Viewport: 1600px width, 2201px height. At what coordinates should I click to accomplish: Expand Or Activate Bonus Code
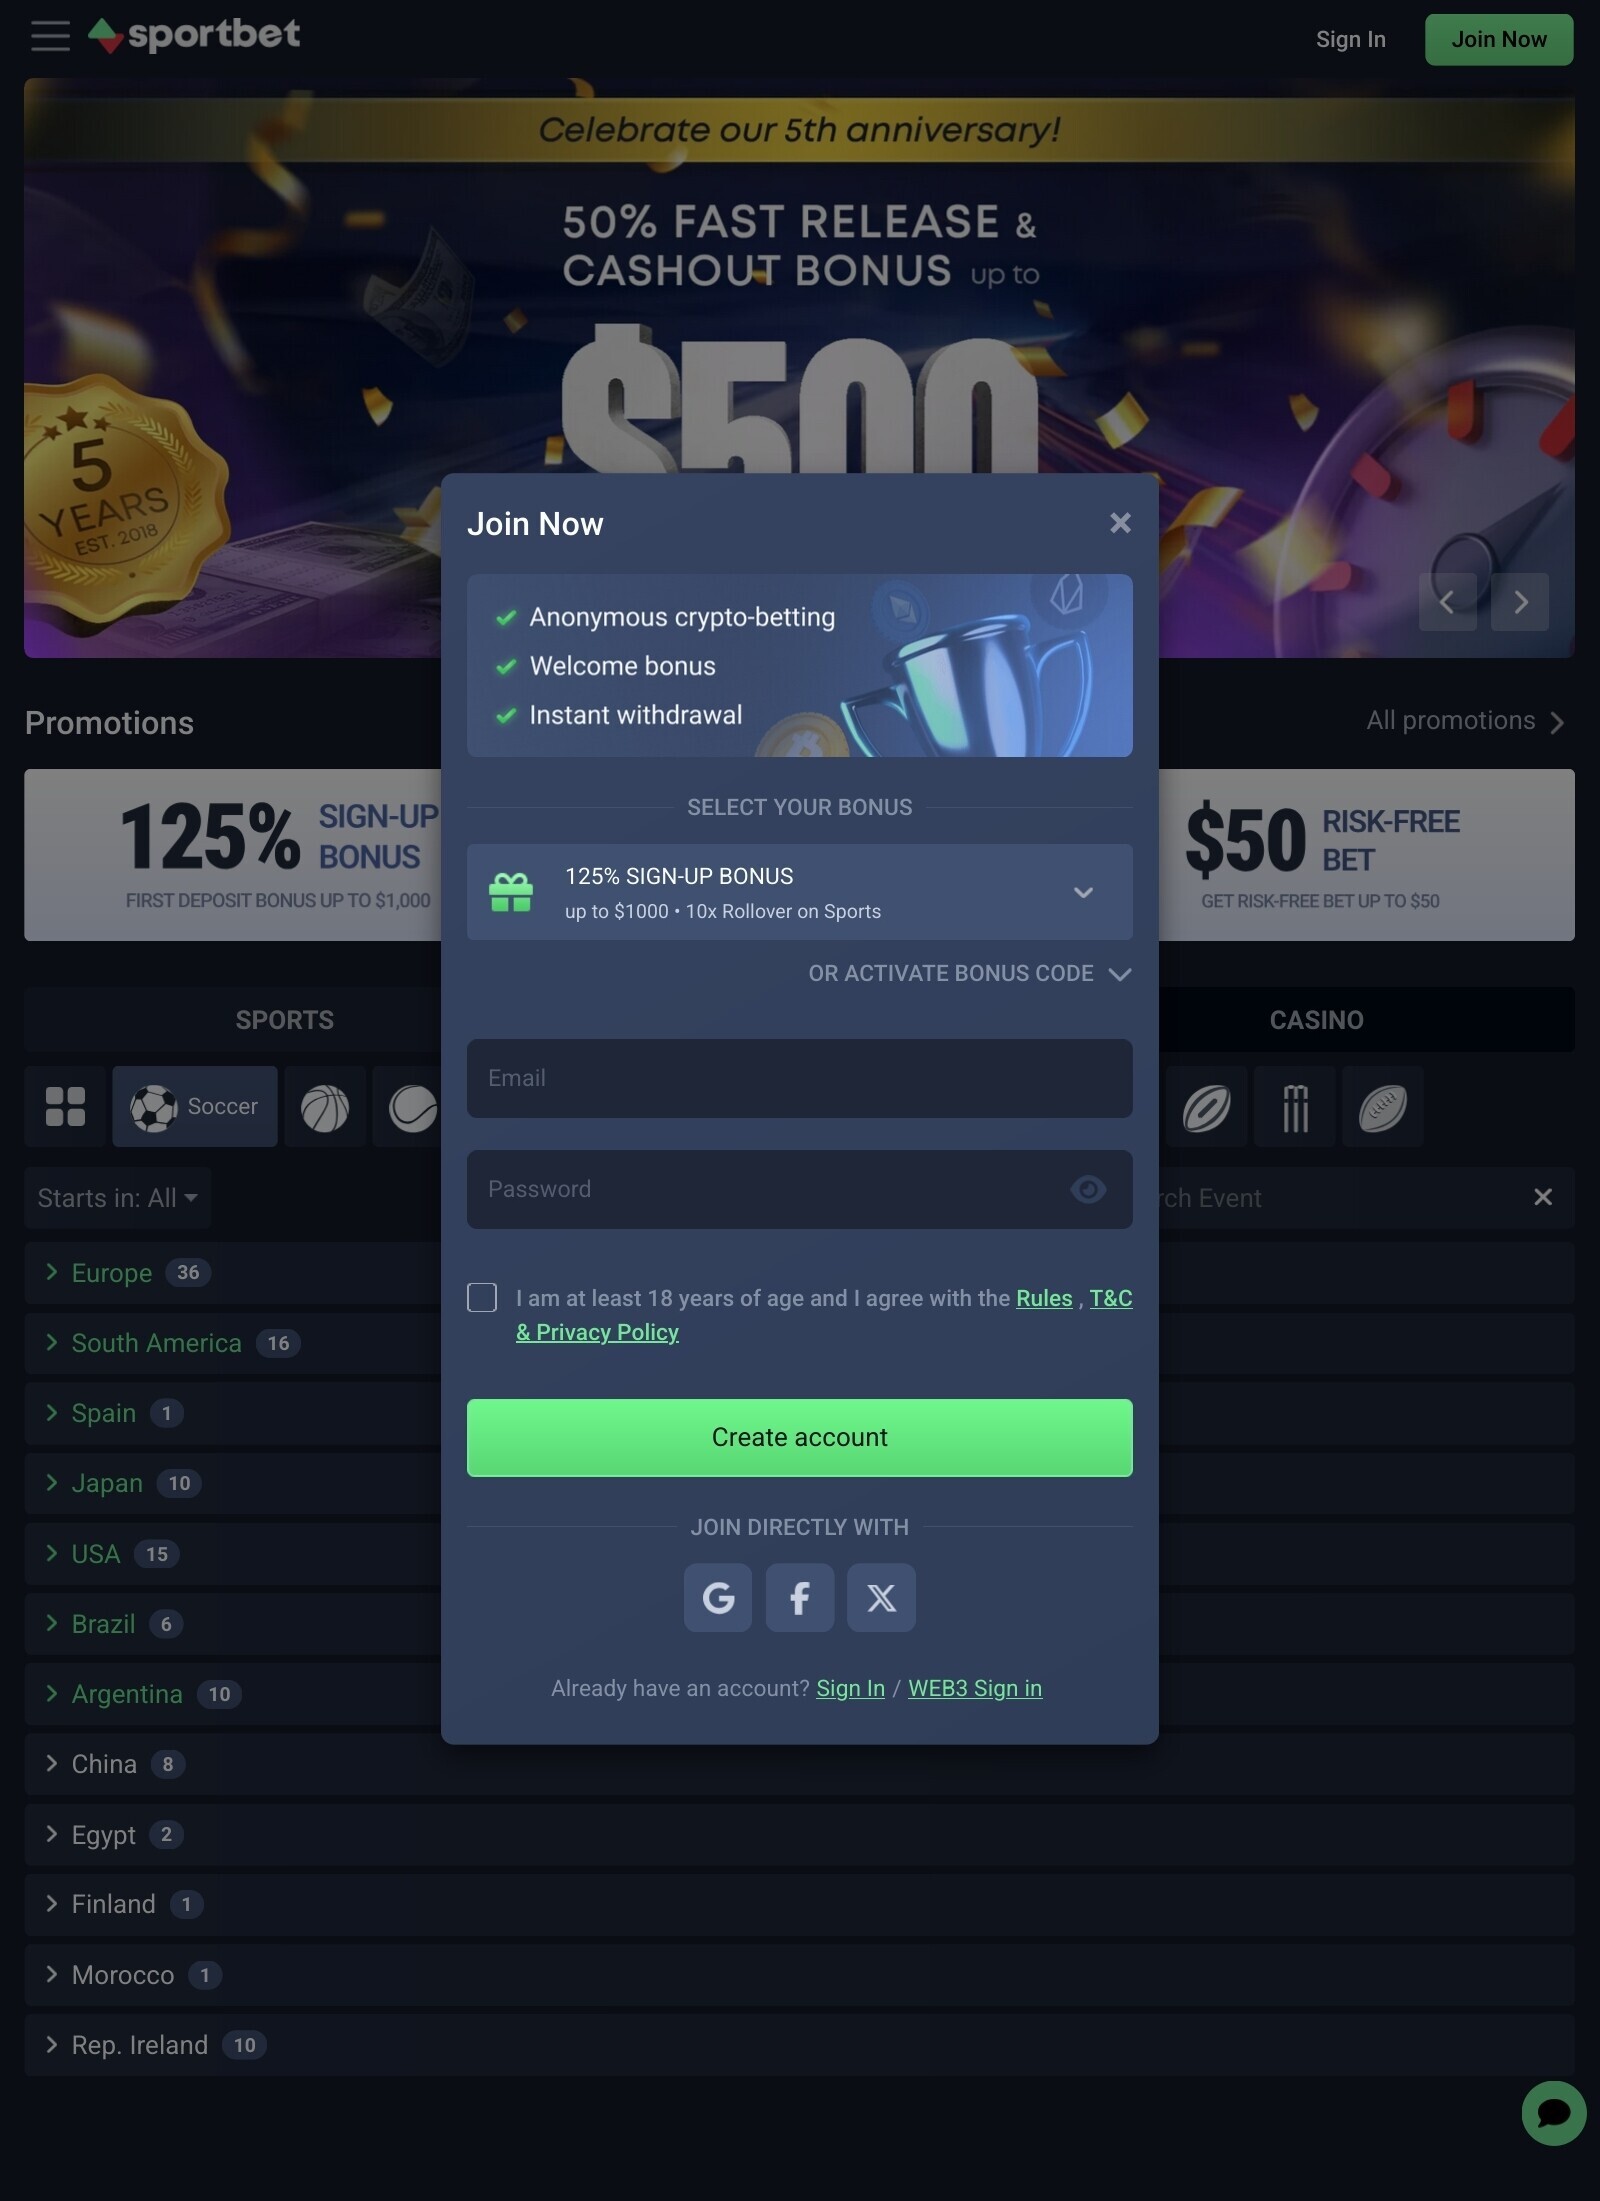tap(970, 973)
